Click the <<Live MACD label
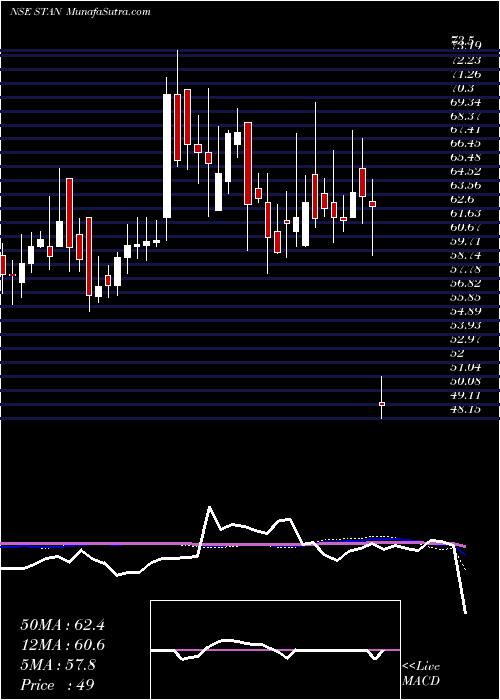 coord(421,674)
